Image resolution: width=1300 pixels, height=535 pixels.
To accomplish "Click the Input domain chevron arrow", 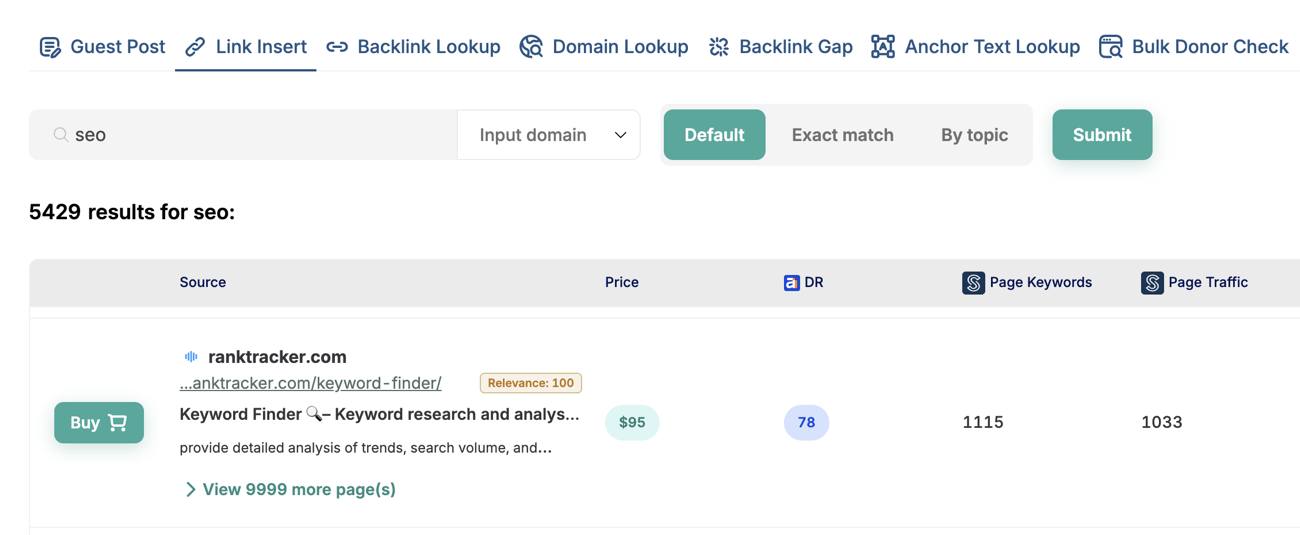I will click(620, 135).
